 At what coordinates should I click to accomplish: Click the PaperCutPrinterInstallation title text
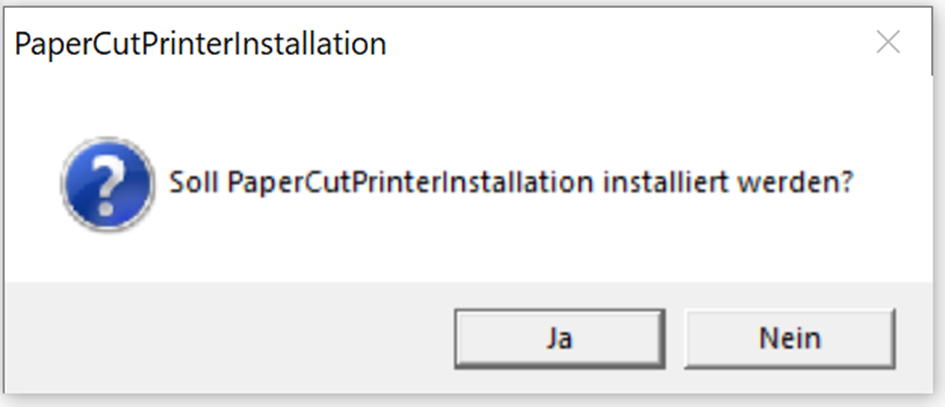coord(200,44)
